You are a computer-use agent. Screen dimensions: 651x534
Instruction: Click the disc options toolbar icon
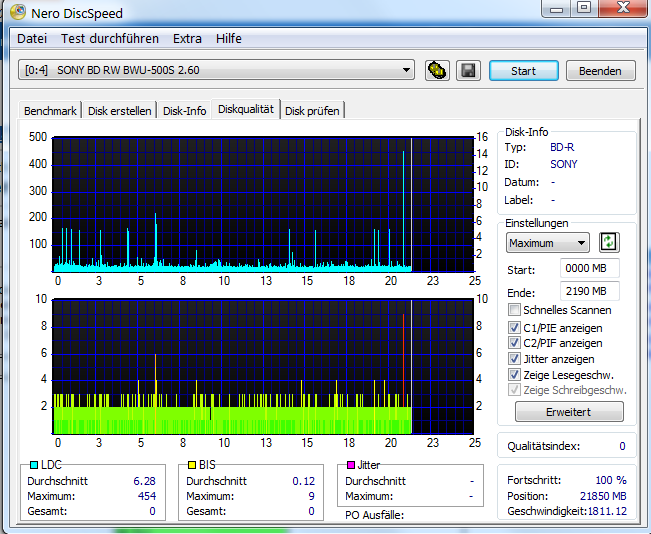pos(437,70)
